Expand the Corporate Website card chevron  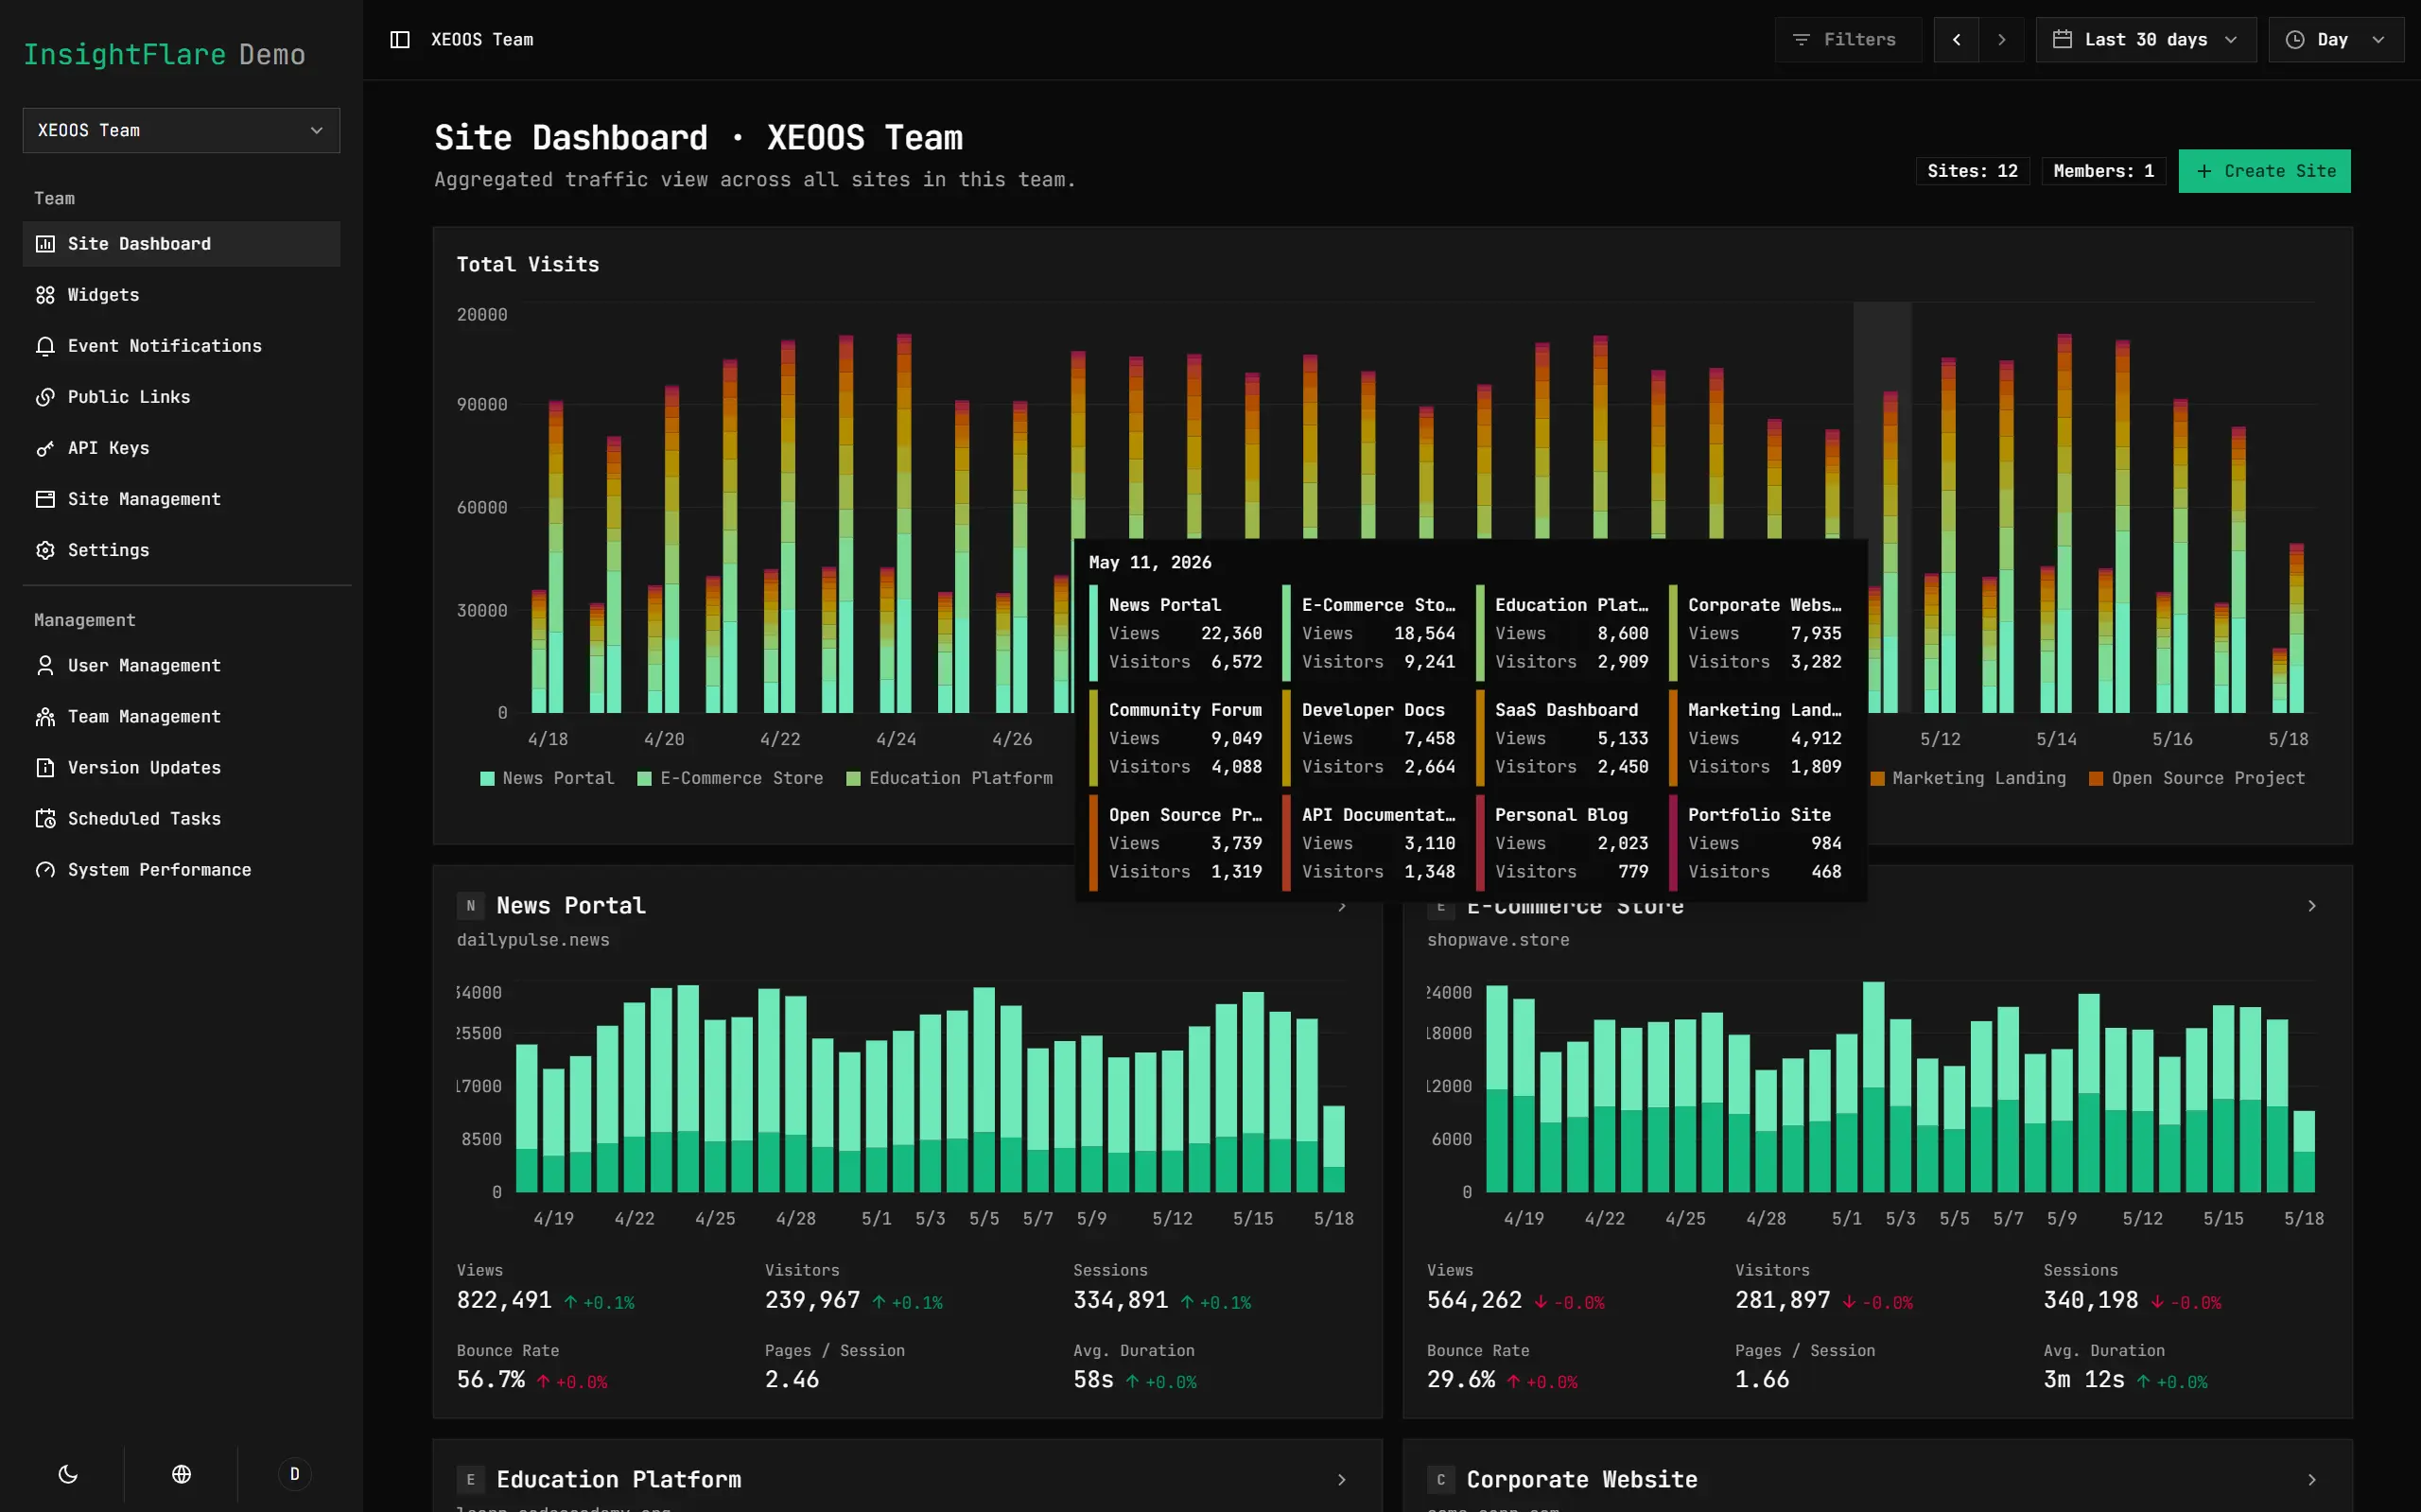pyautogui.click(x=2312, y=1480)
